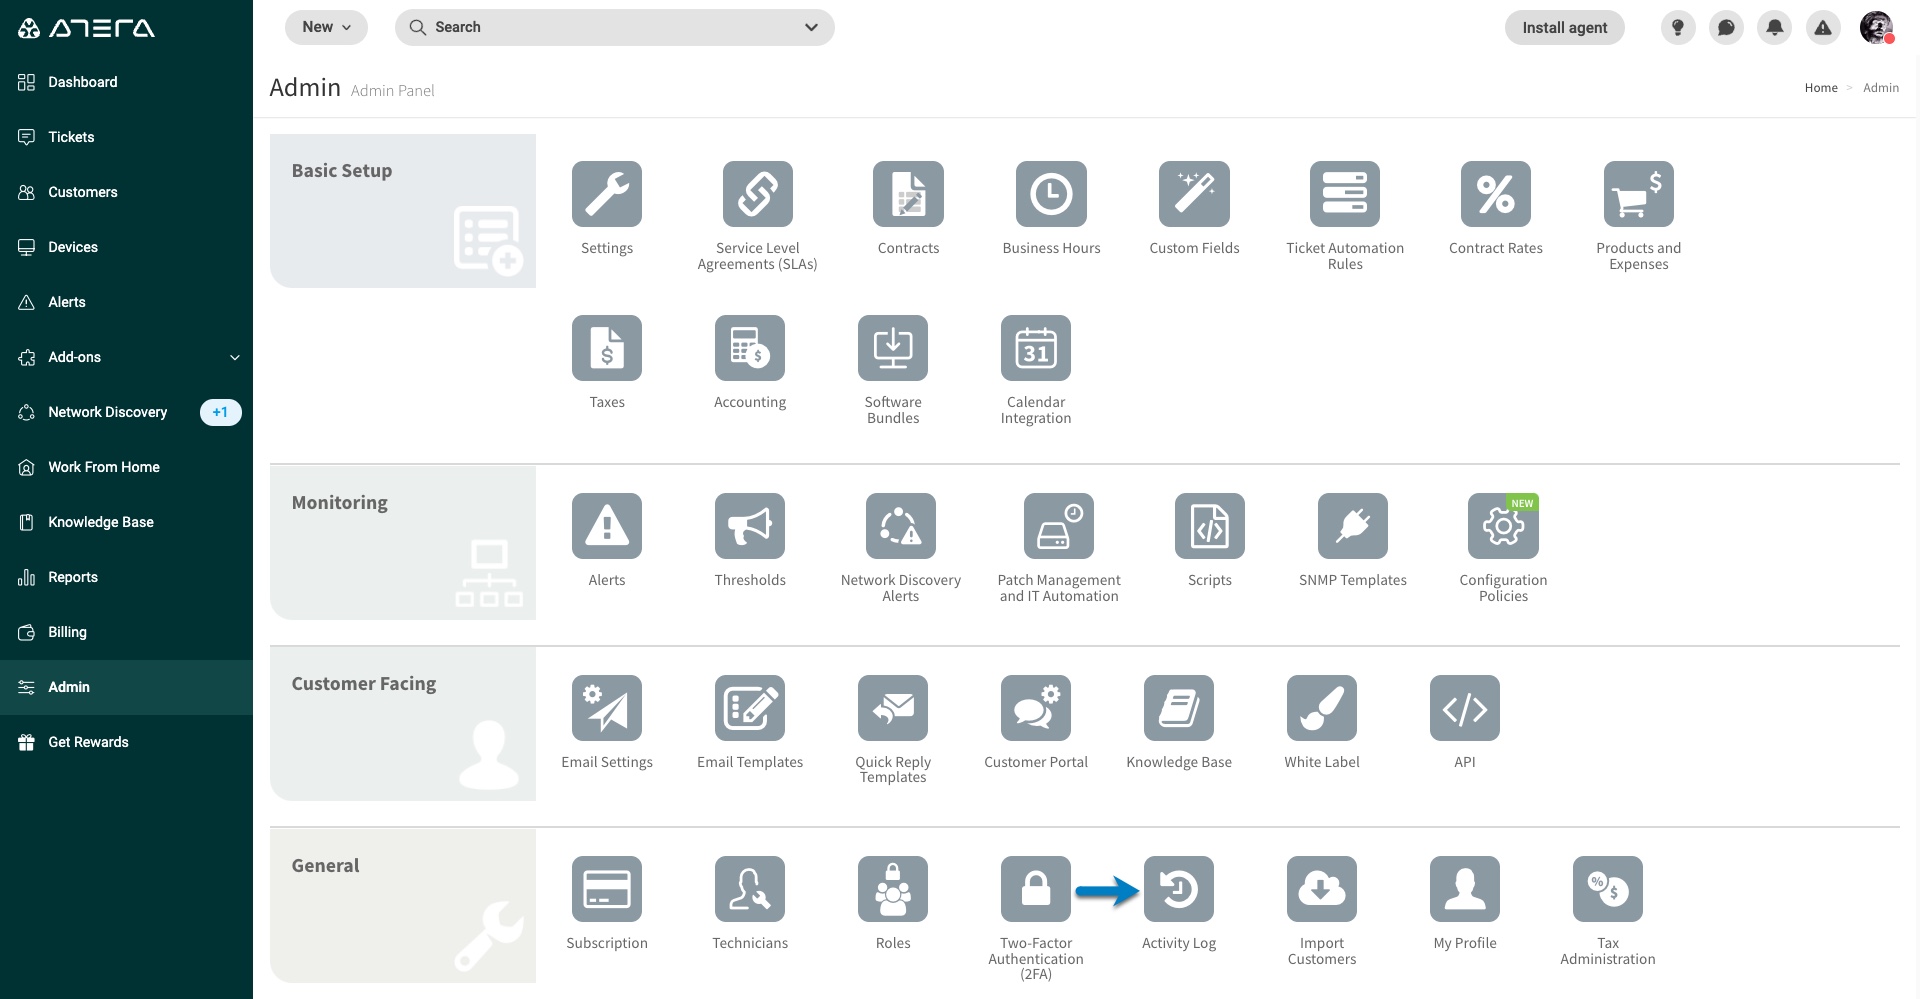Open notifications bell icon
This screenshot has width=1920, height=999.
(1775, 28)
